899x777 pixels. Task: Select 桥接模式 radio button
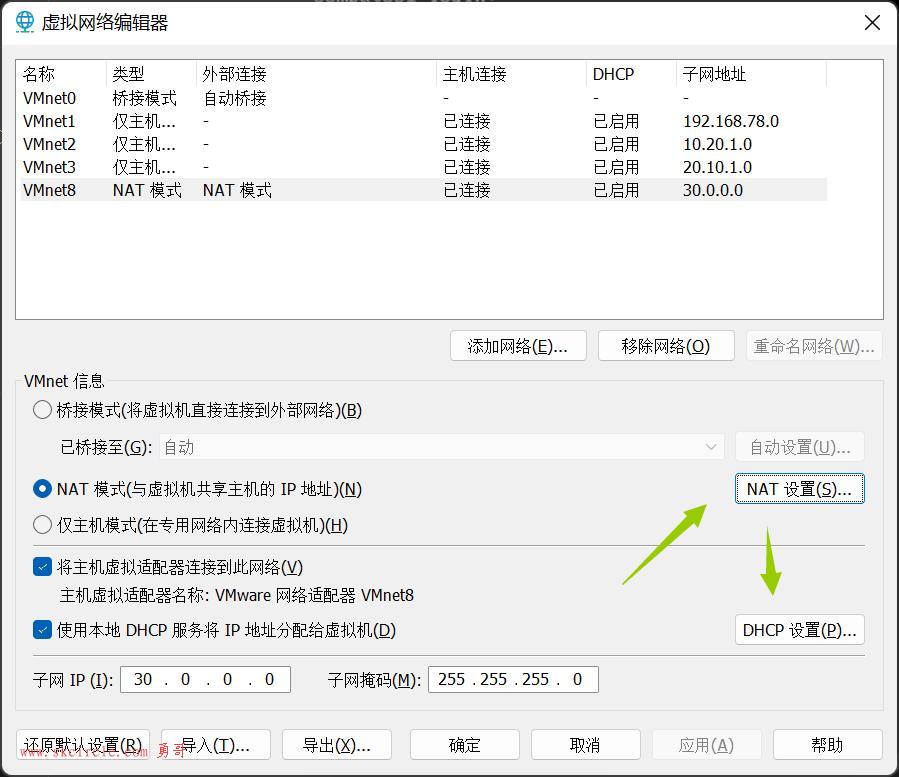click(x=42, y=410)
